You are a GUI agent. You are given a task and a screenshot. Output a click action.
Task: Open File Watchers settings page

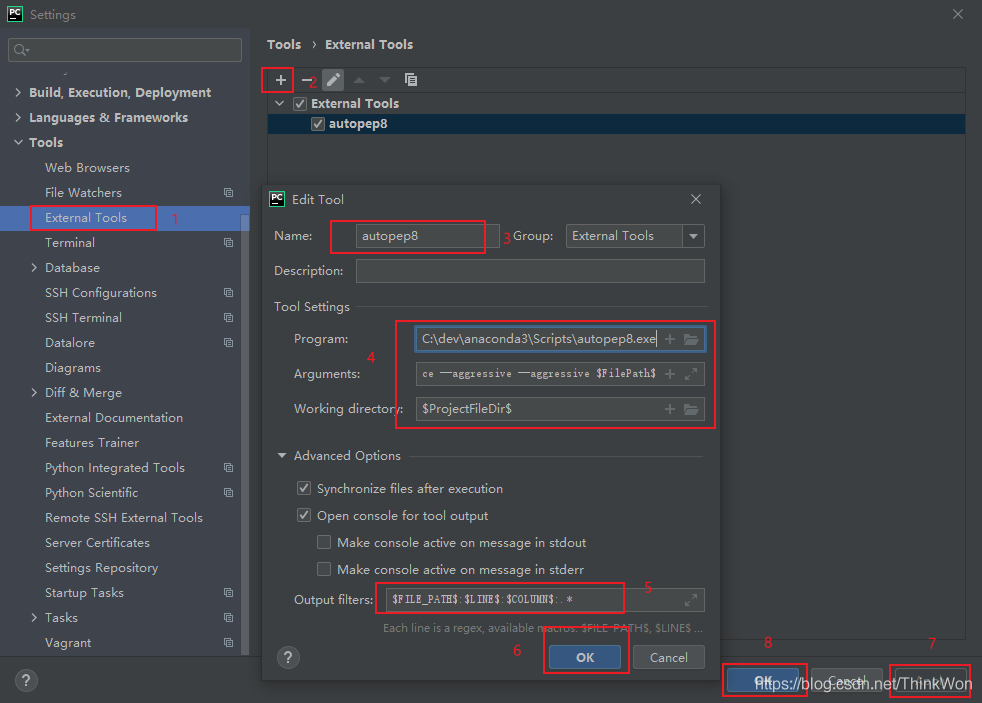coord(83,193)
